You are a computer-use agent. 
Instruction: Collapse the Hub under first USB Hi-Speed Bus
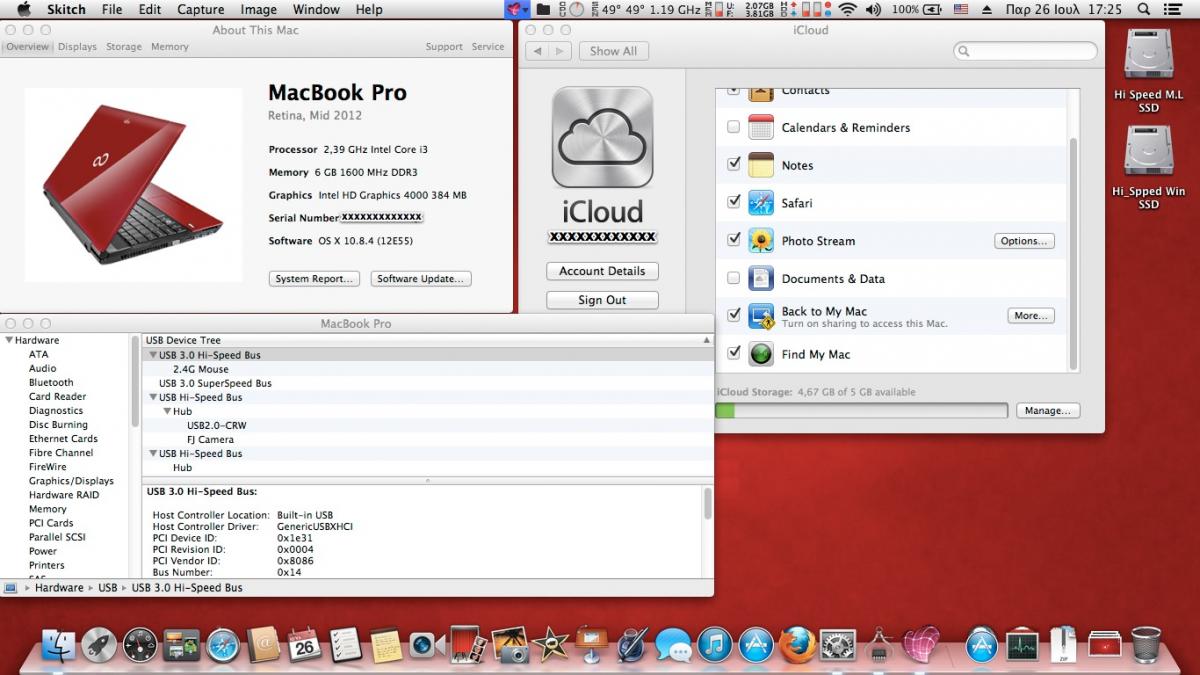(167, 411)
